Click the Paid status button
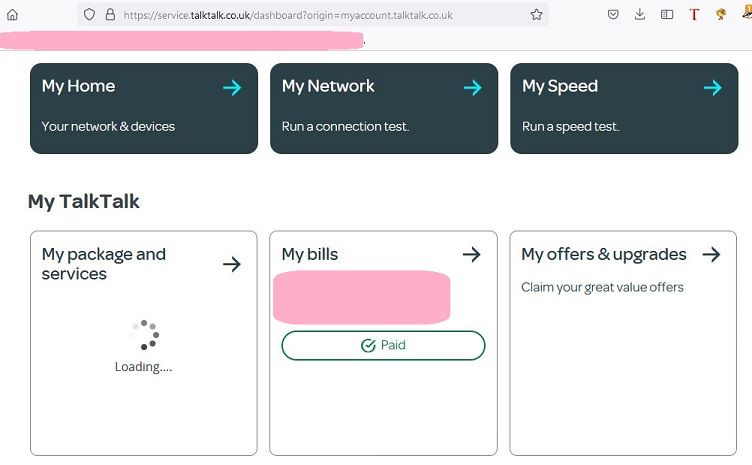Image resolution: width=752 pixels, height=465 pixels. click(x=383, y=345)
